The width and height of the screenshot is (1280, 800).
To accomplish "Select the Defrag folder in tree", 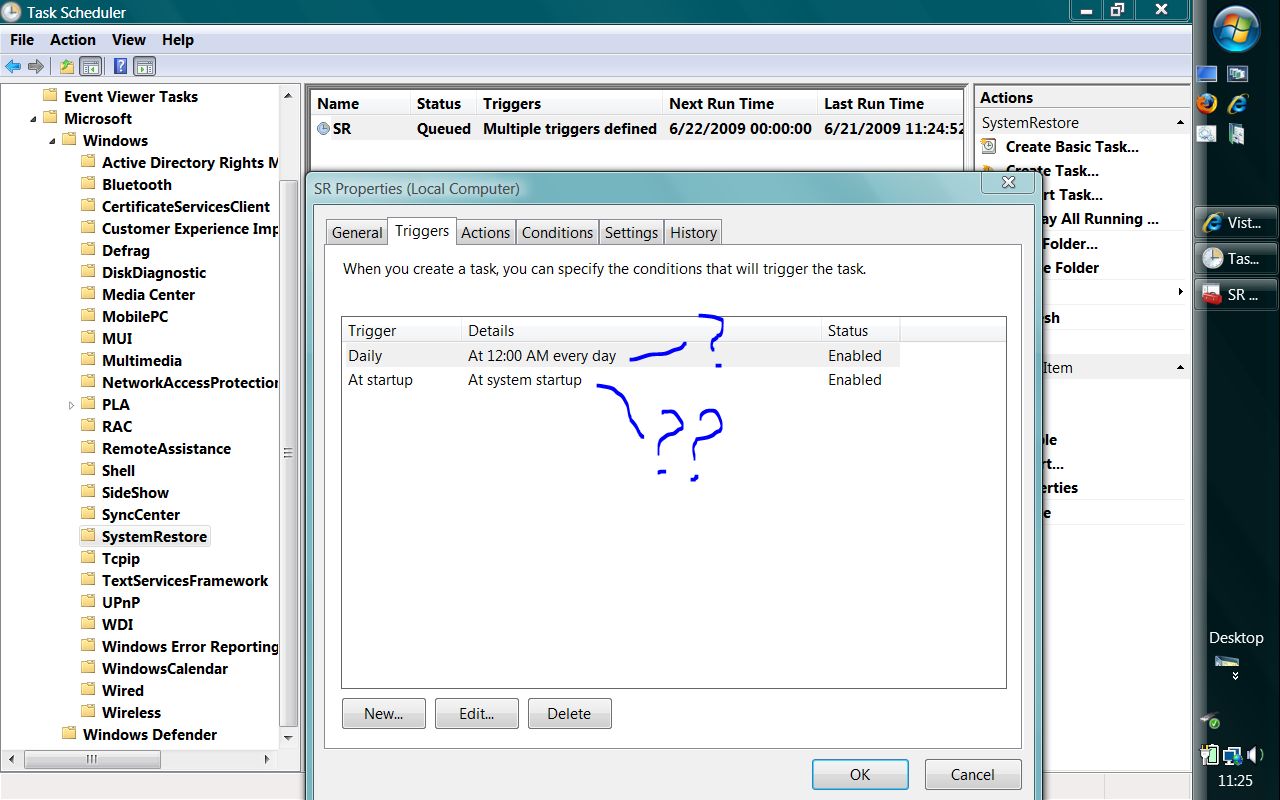I will (x=126, y=250).
